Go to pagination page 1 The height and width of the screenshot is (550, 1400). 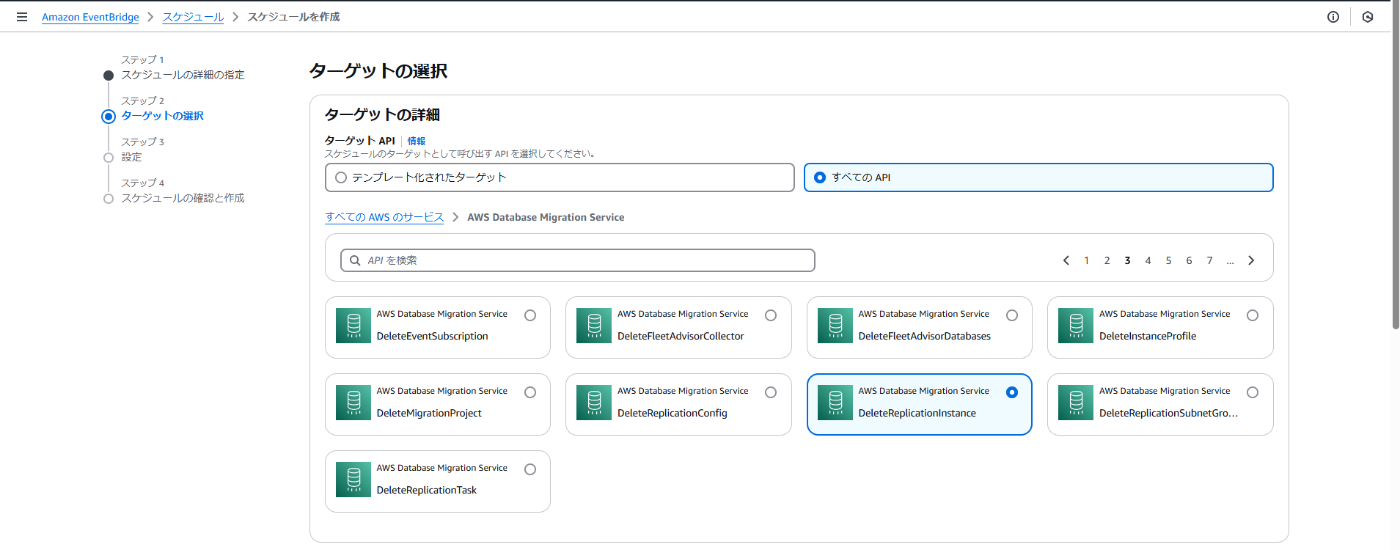[x=1087, y=260]
